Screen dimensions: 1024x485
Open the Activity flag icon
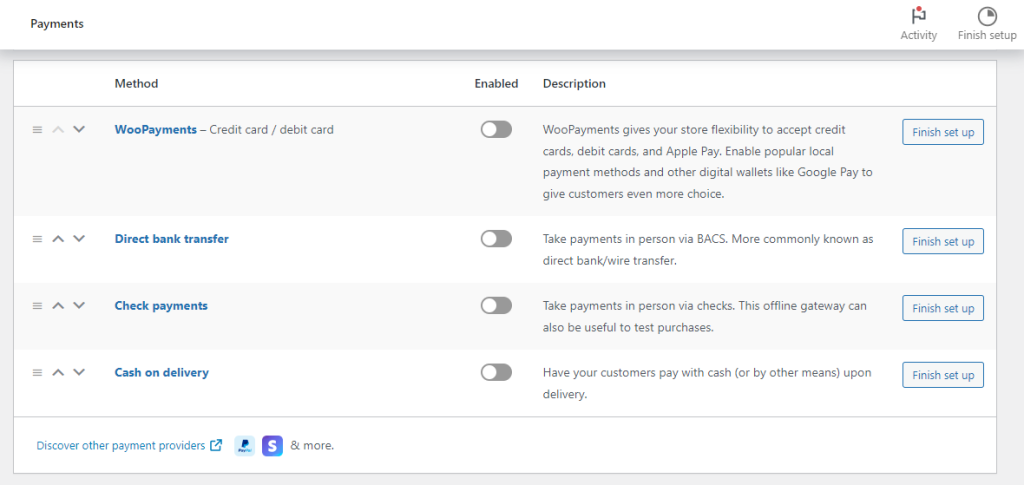tap(918, 17)
